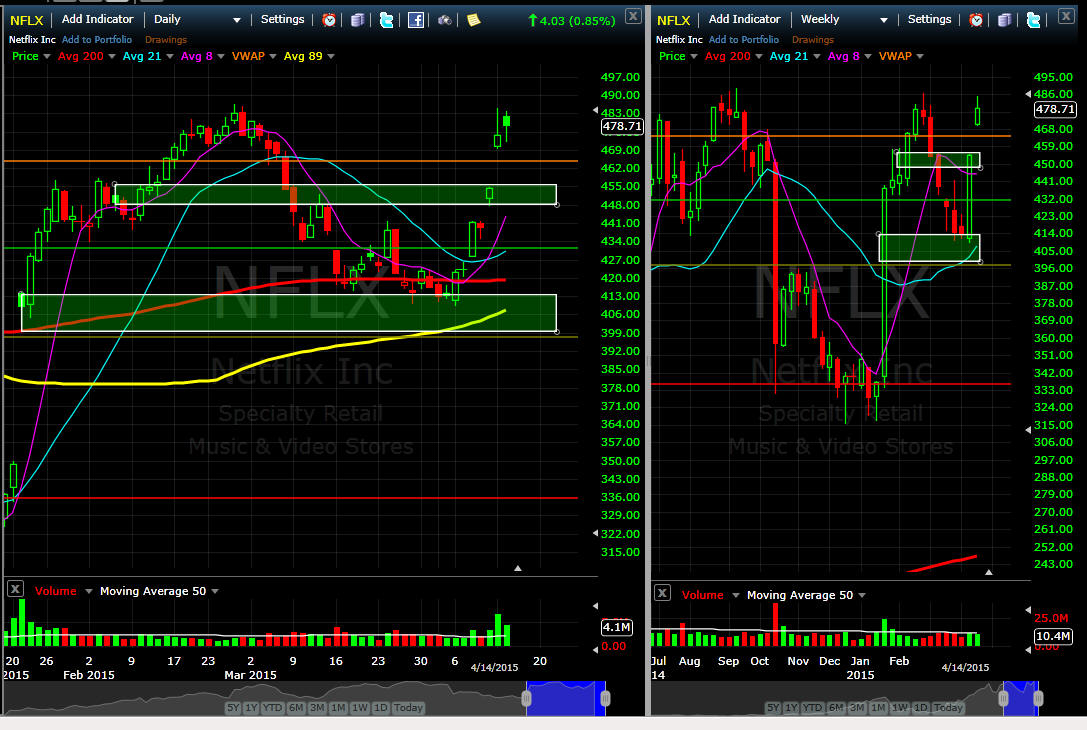The image size is (1087, 730).
Task: Close the Volume pane in Weekly chart
Action: [x=662, y=593]
